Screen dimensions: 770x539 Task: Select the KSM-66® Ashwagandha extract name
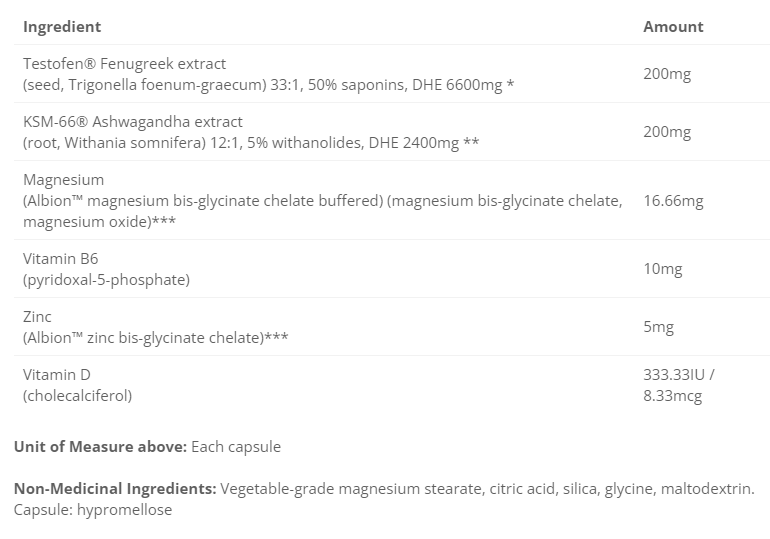(133, 122)
